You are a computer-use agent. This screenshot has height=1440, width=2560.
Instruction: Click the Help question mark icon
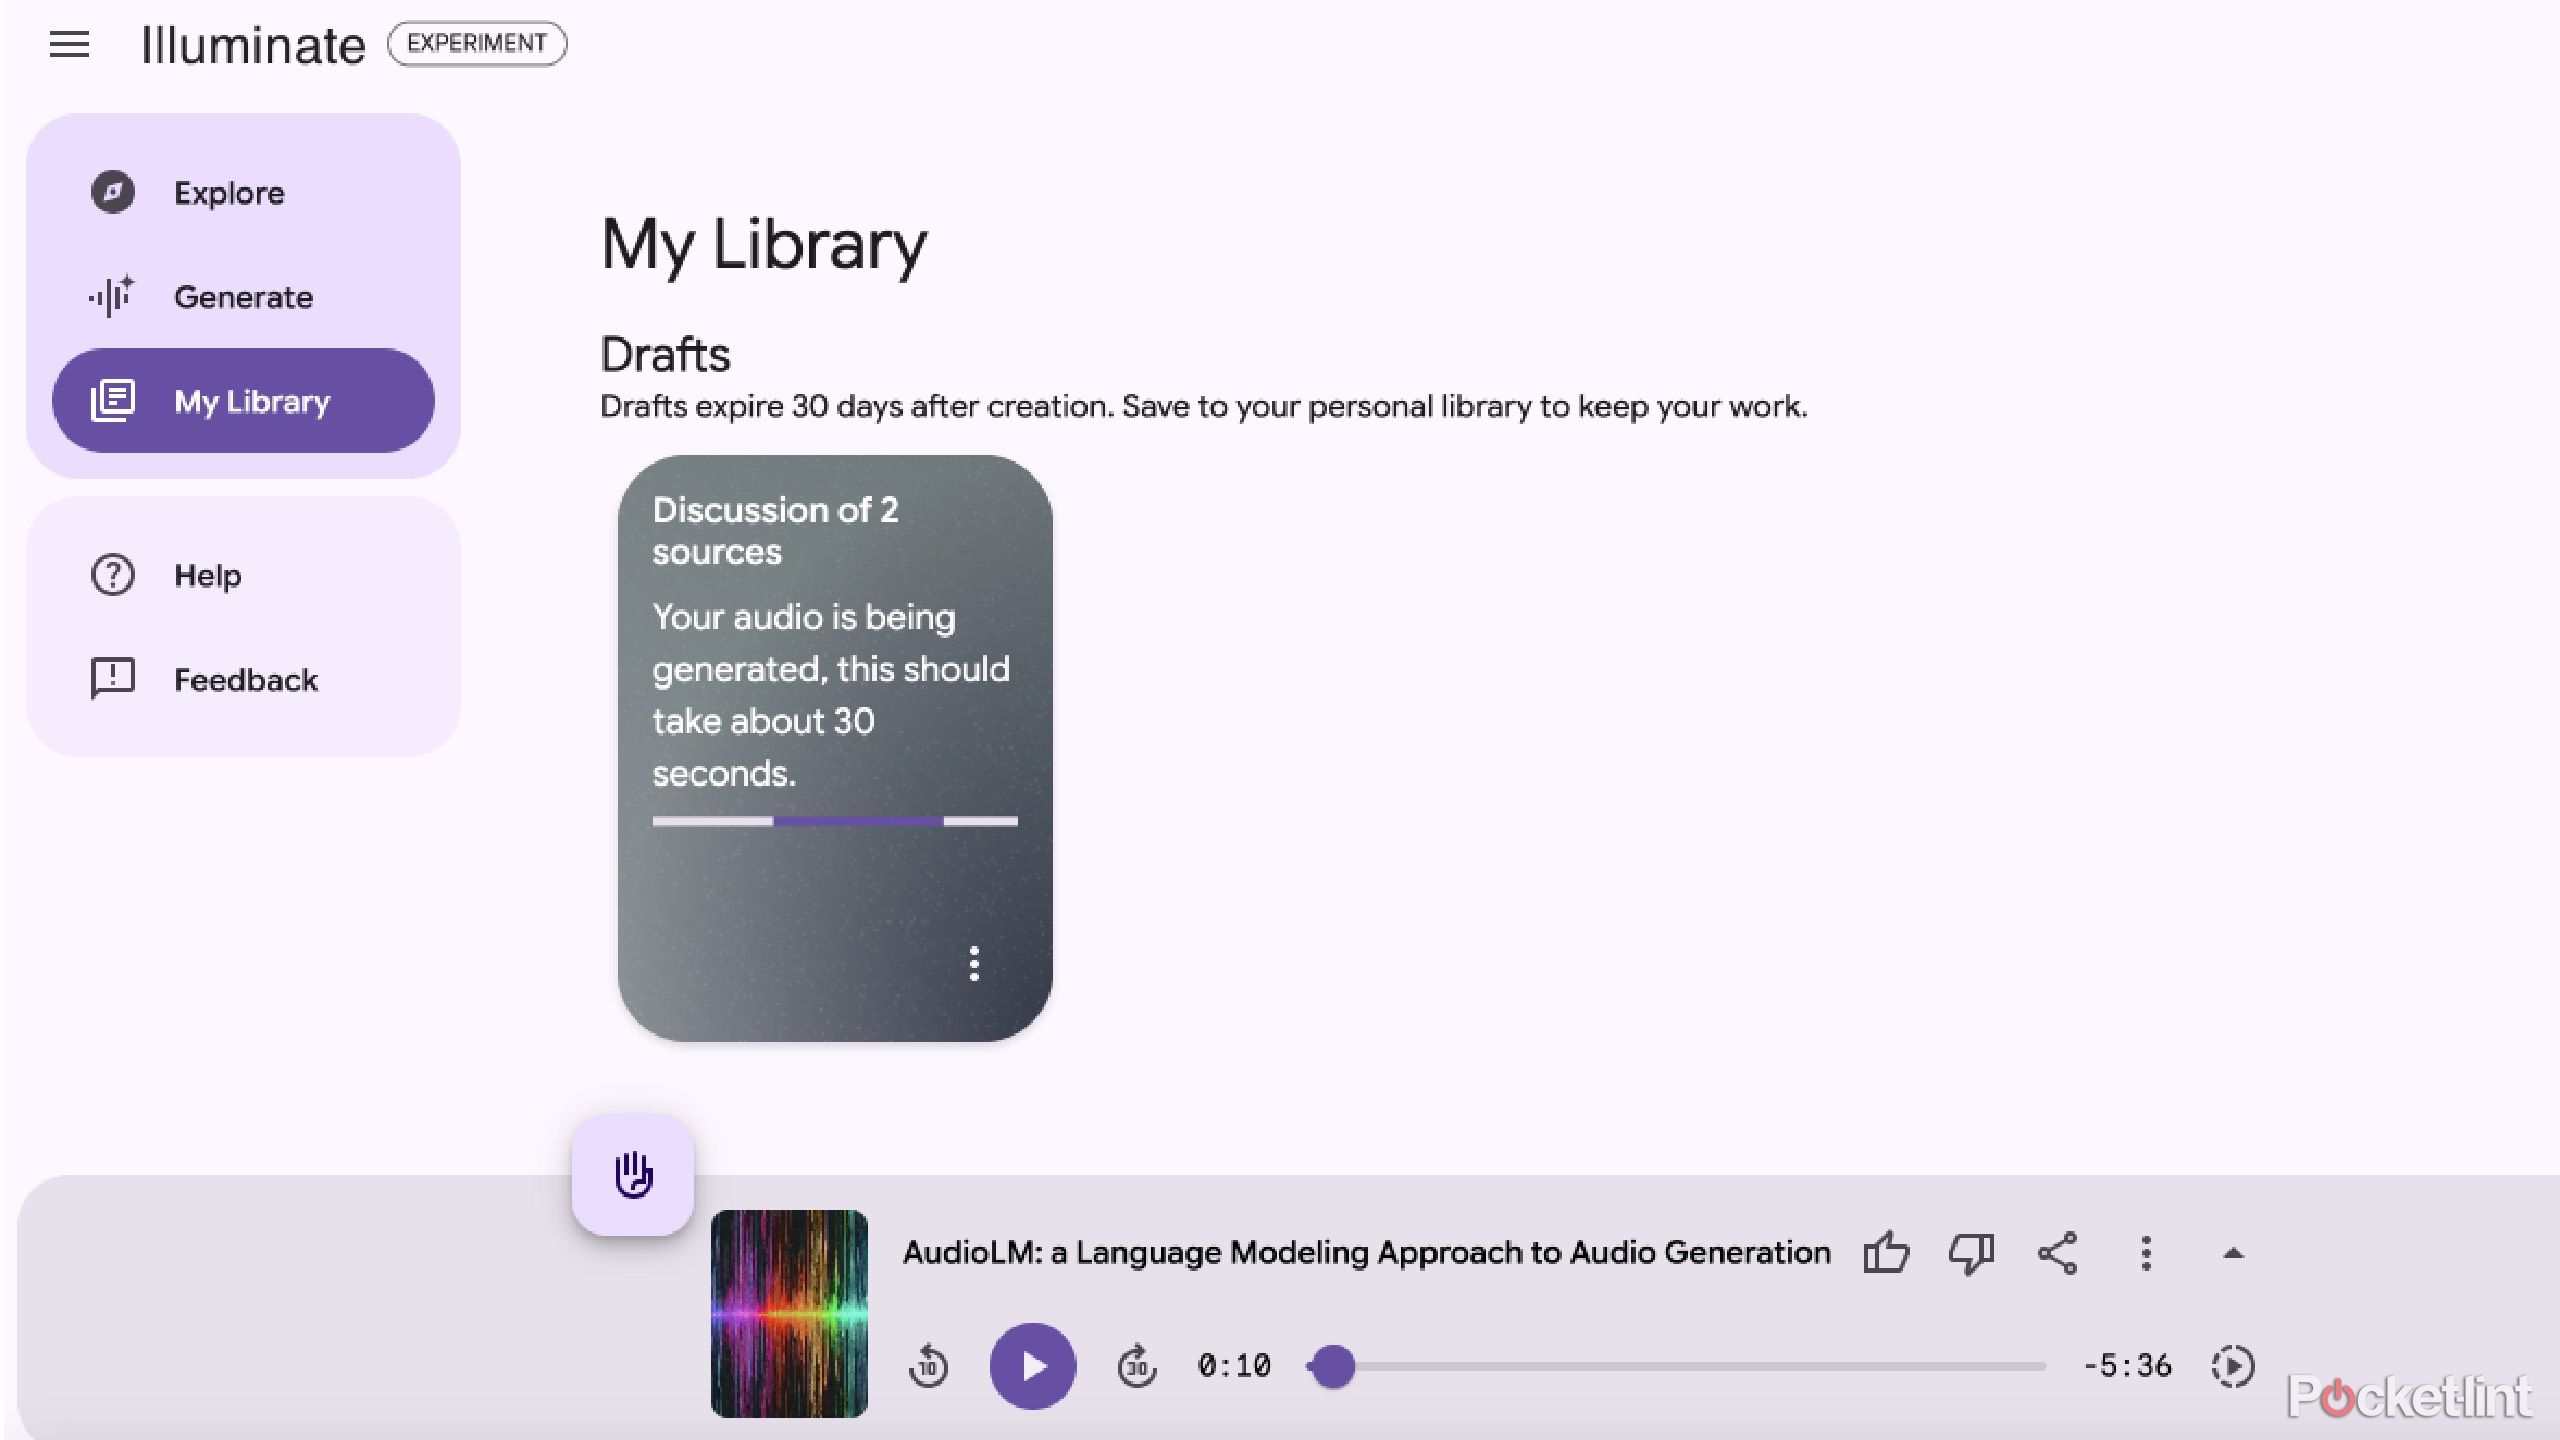(113, 575)
